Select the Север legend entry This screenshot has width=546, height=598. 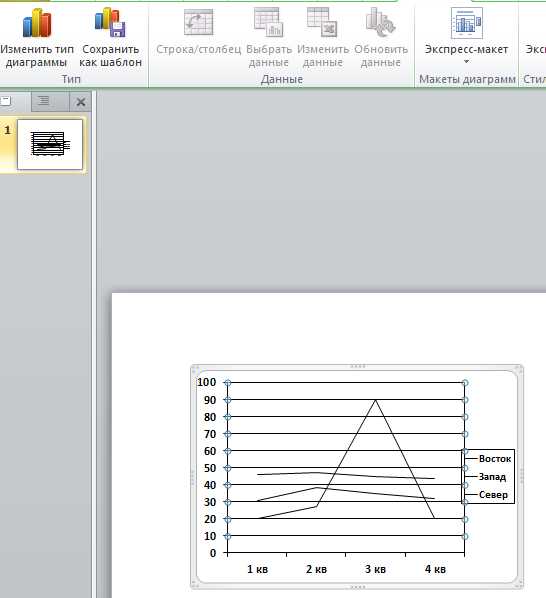point(493,495)
